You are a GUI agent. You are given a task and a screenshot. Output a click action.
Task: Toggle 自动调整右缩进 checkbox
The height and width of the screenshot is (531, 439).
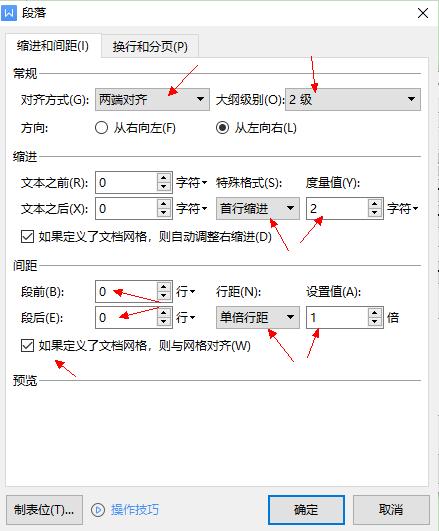27,237
